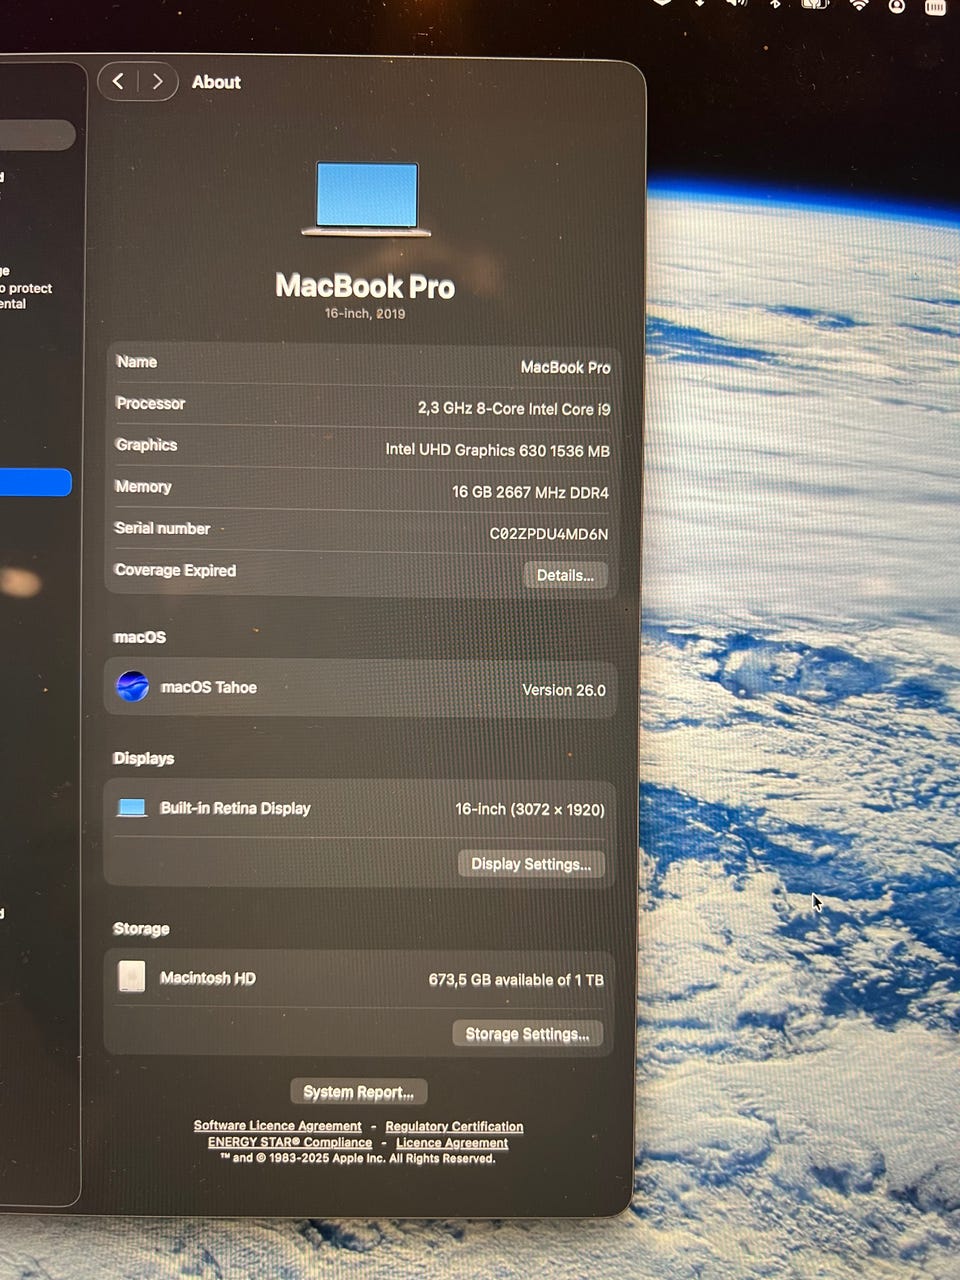
Task: Click the large 'MacBook Pro' heading
Action: 365,286
